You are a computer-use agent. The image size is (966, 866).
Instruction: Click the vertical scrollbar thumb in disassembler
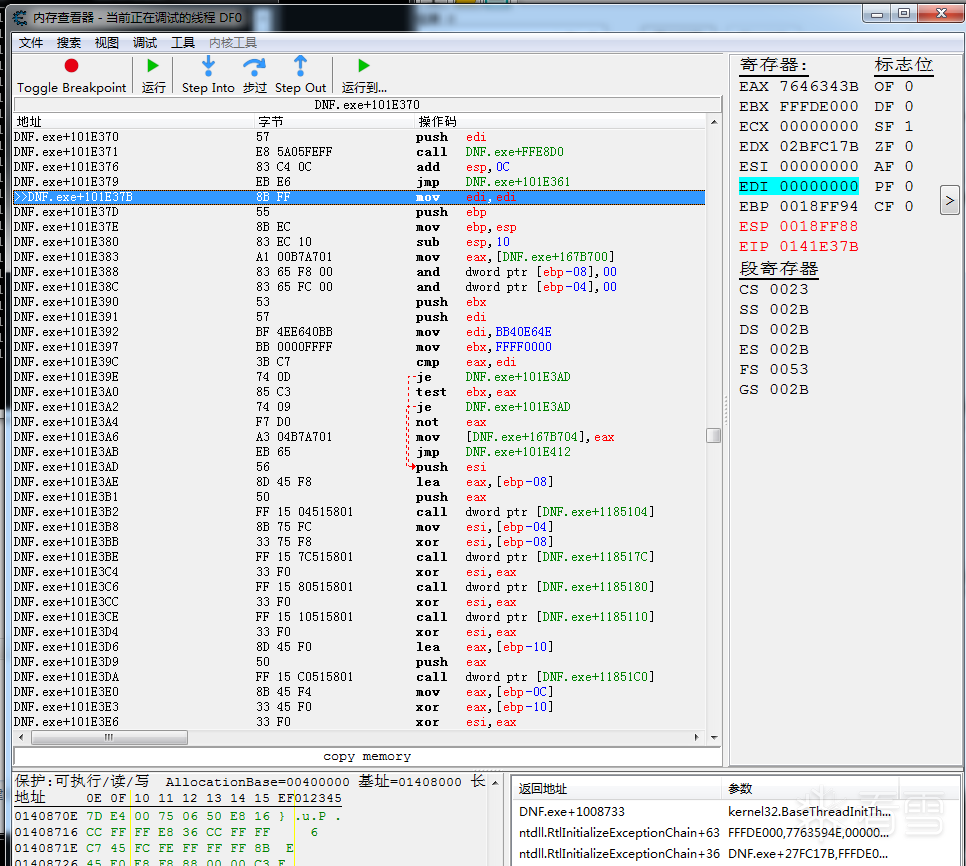713,435
